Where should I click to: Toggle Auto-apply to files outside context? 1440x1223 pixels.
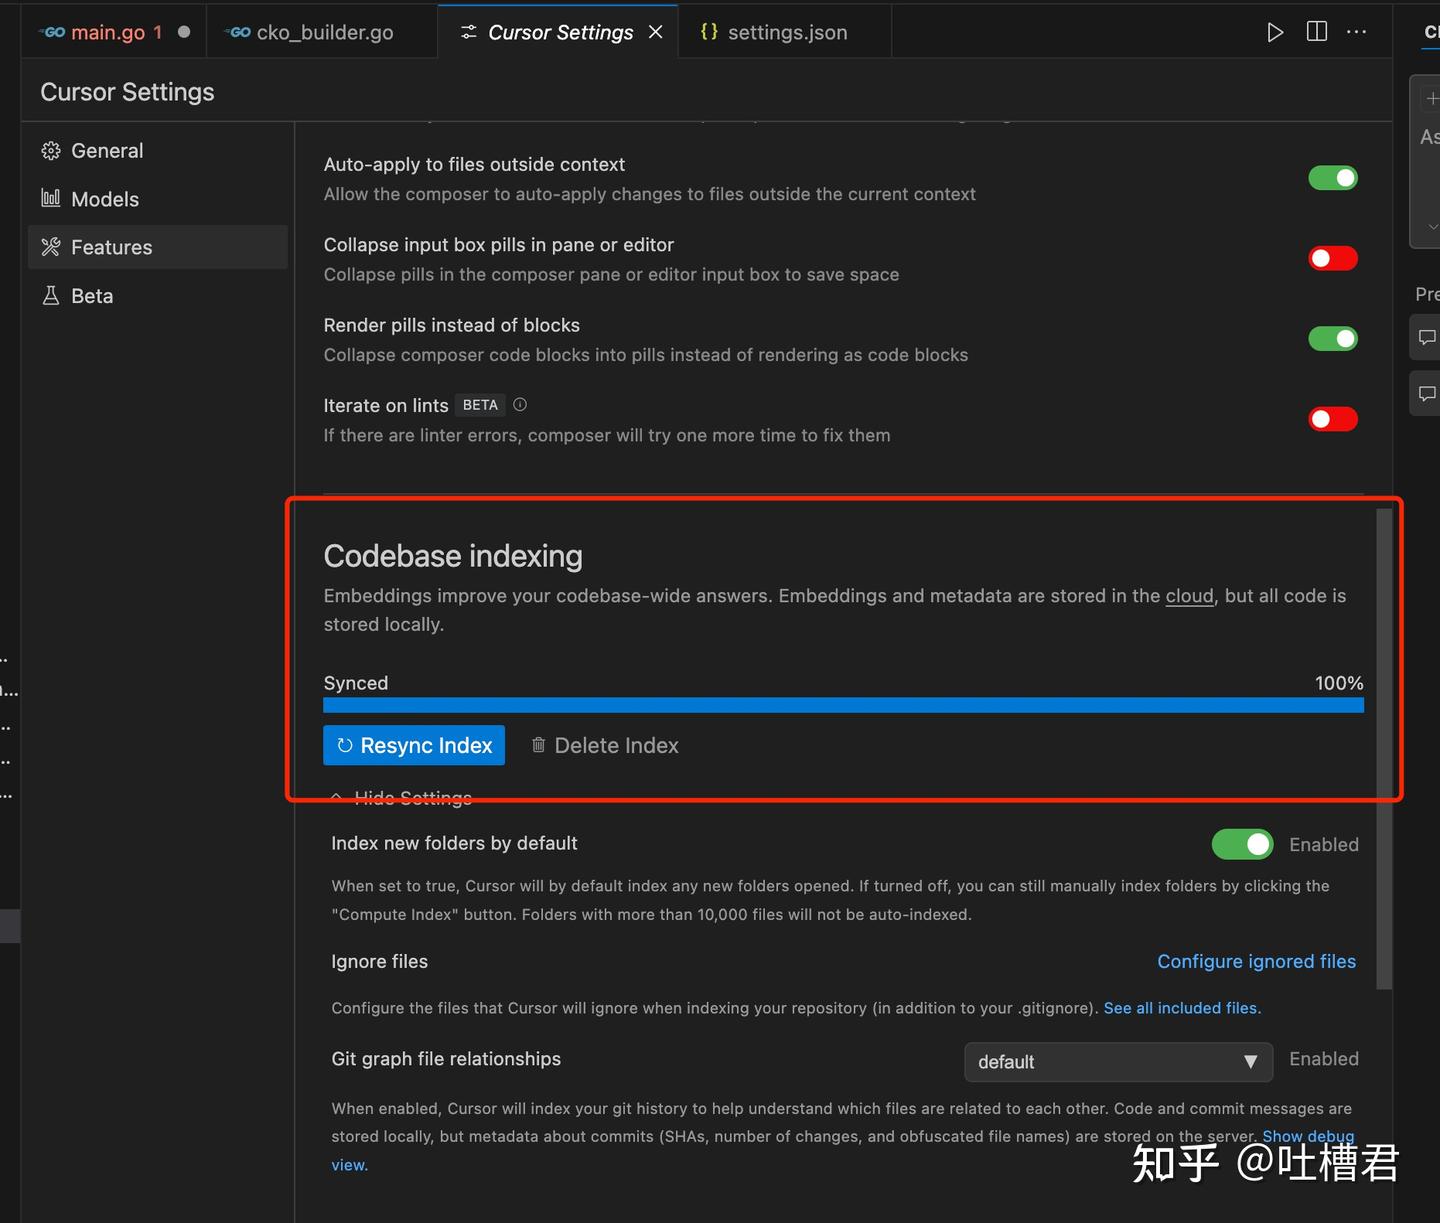click(1333, 178)
